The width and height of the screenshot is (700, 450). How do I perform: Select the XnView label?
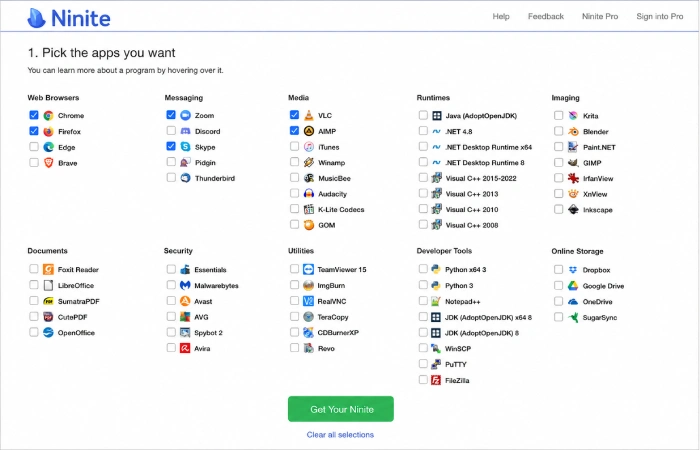(x=595, y=194)
